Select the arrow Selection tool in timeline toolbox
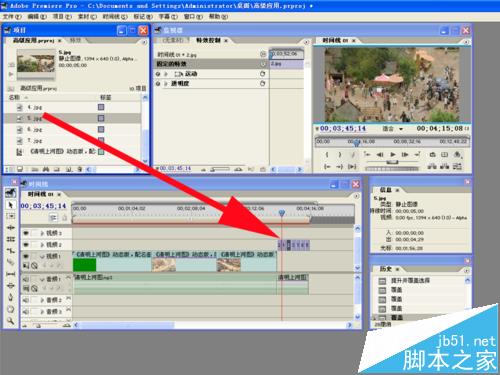The image size is (500, 375). (x=11, y=205)
